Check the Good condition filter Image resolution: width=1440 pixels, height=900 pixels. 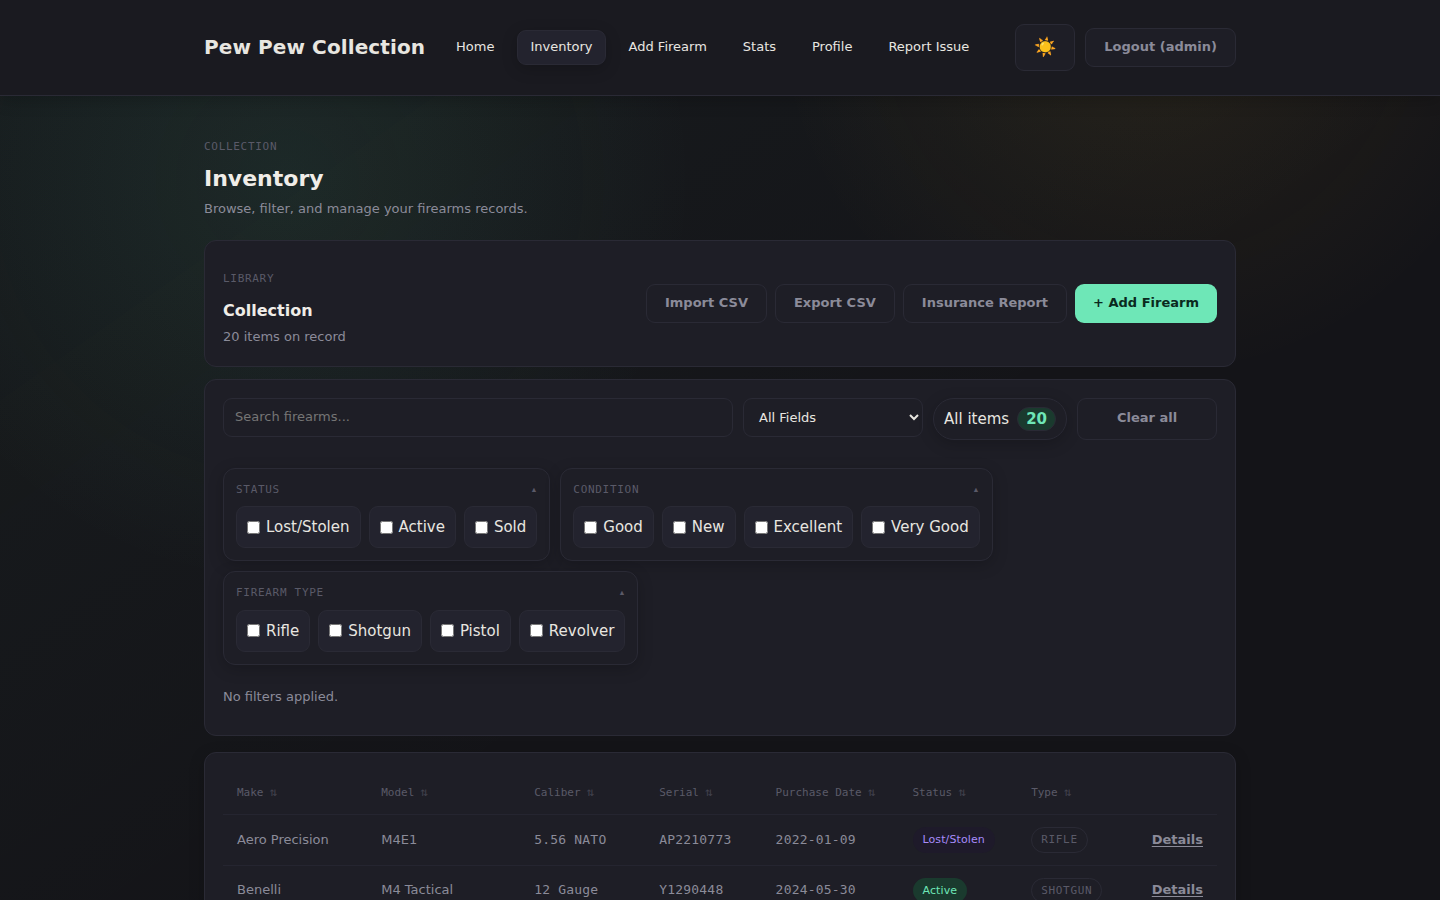click(x=591, y=527)
